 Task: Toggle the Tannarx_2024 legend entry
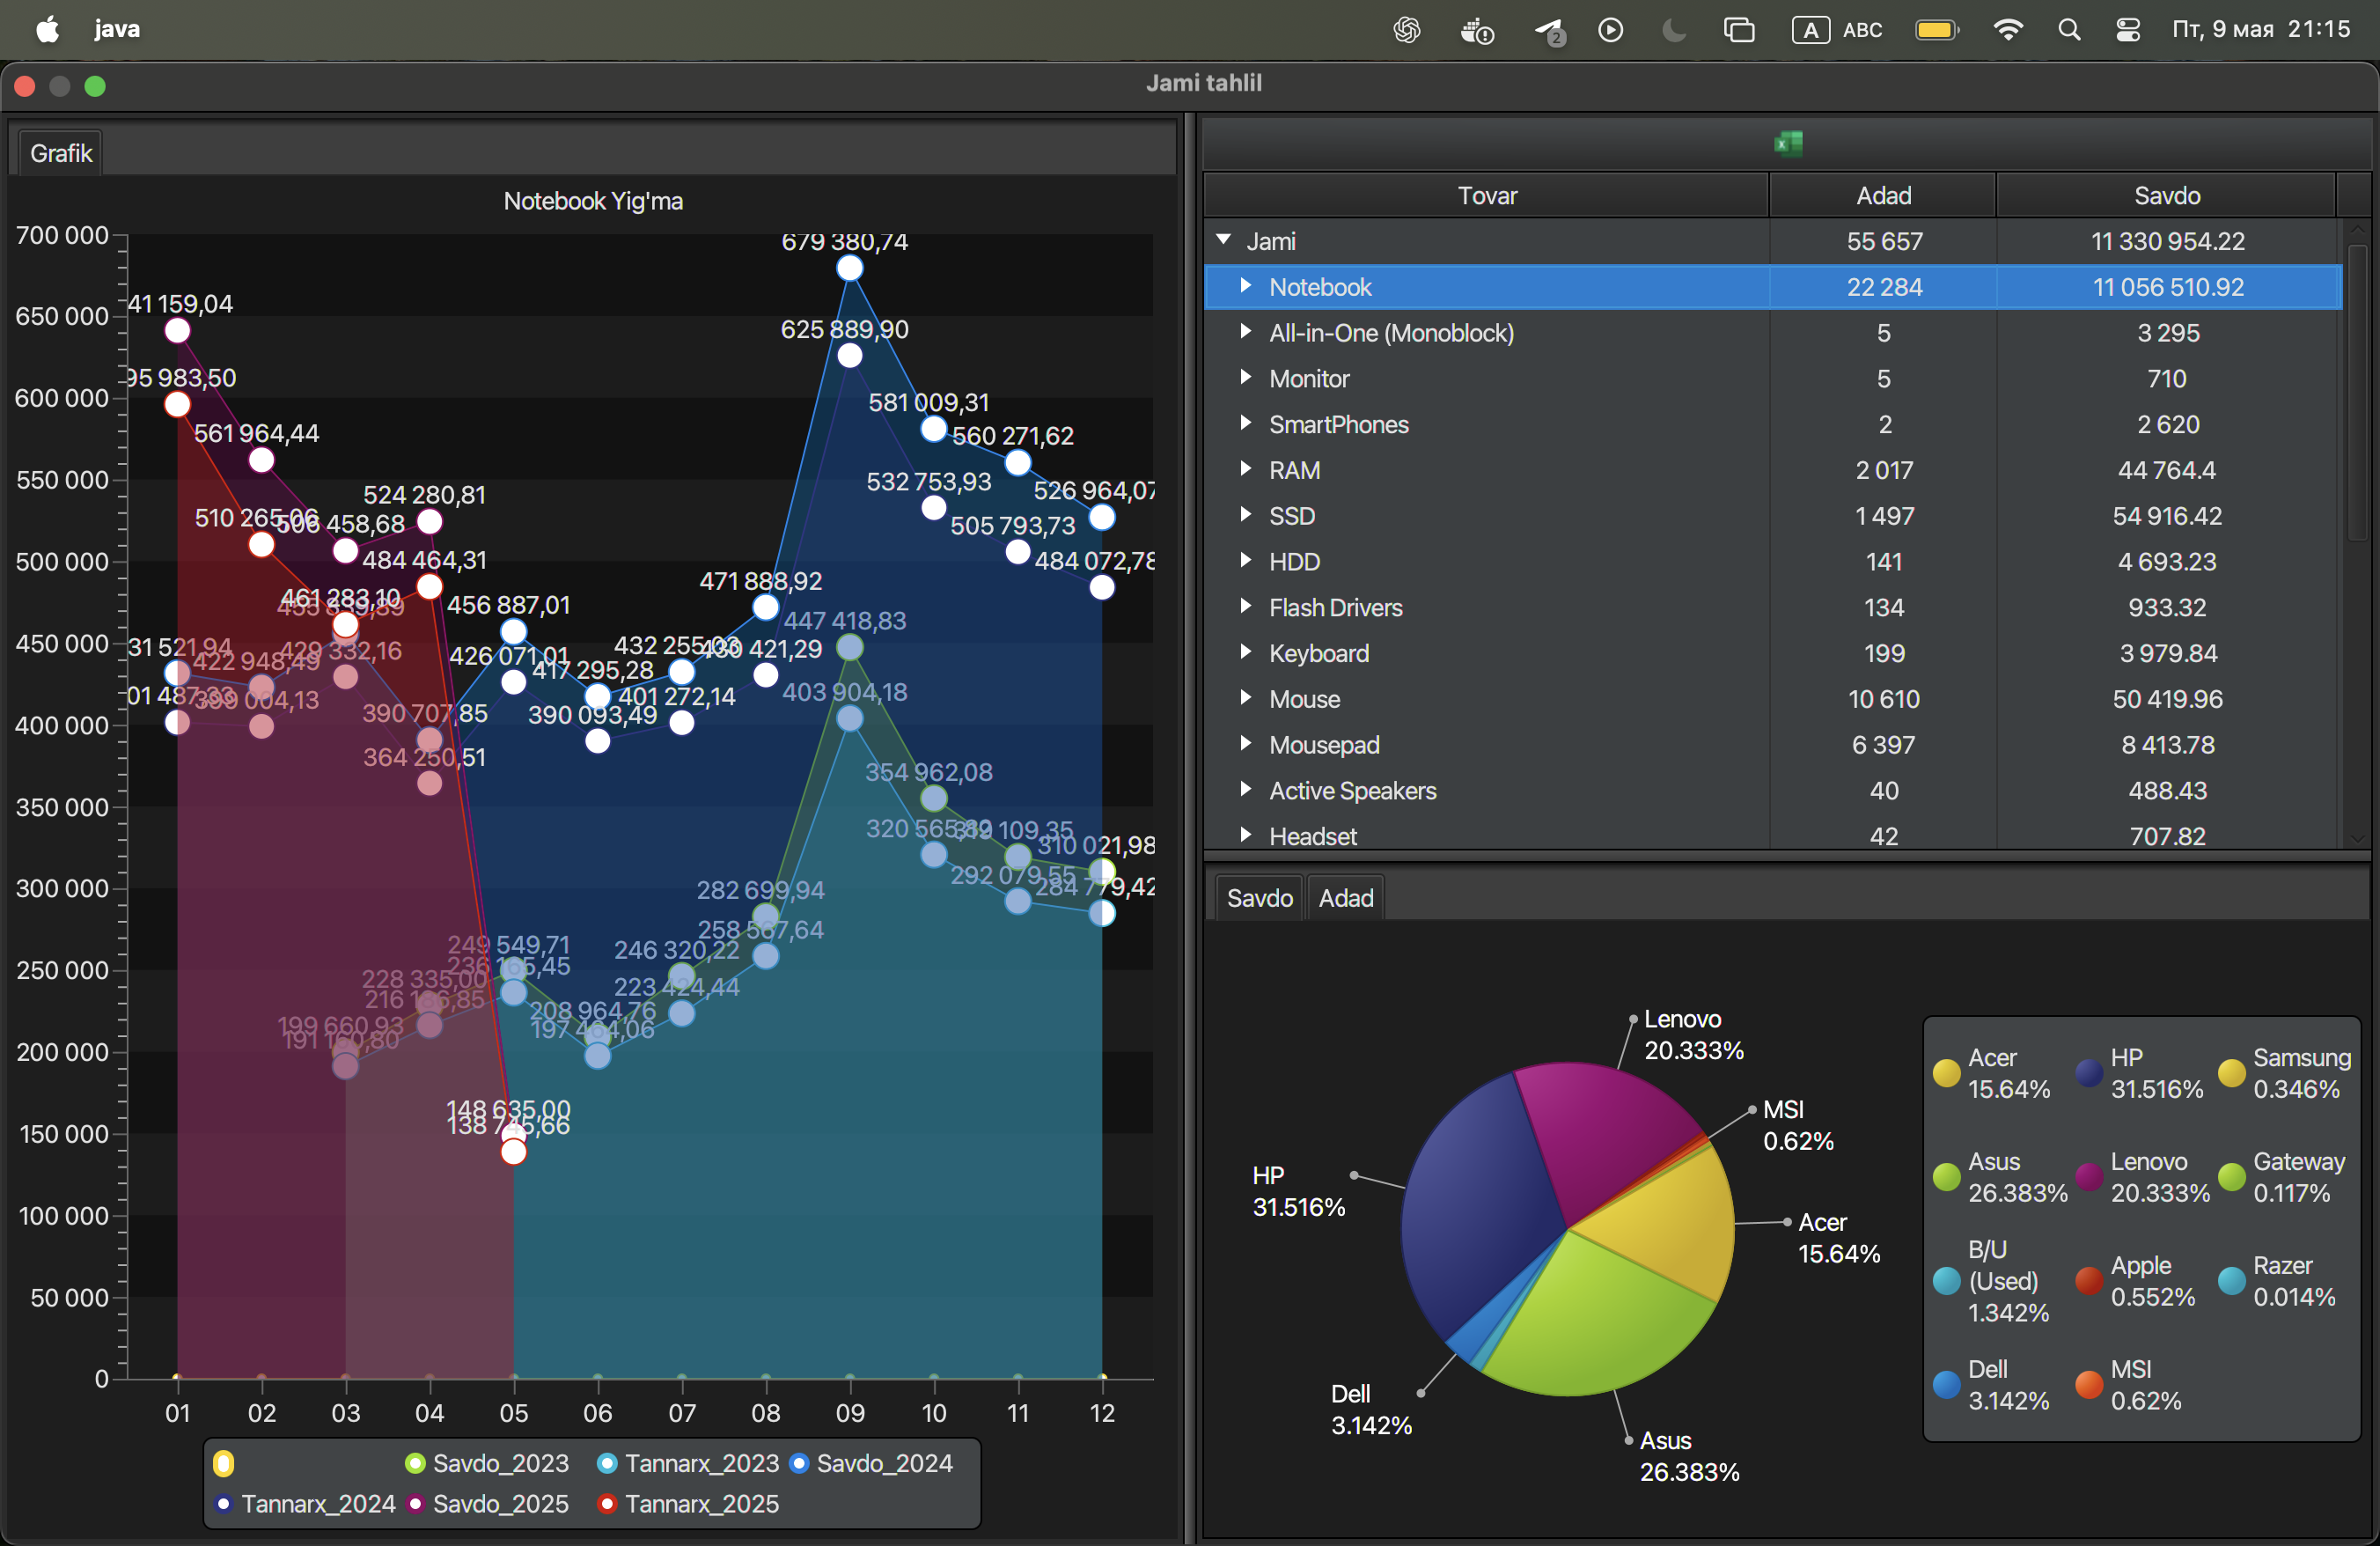[305, 1504]
